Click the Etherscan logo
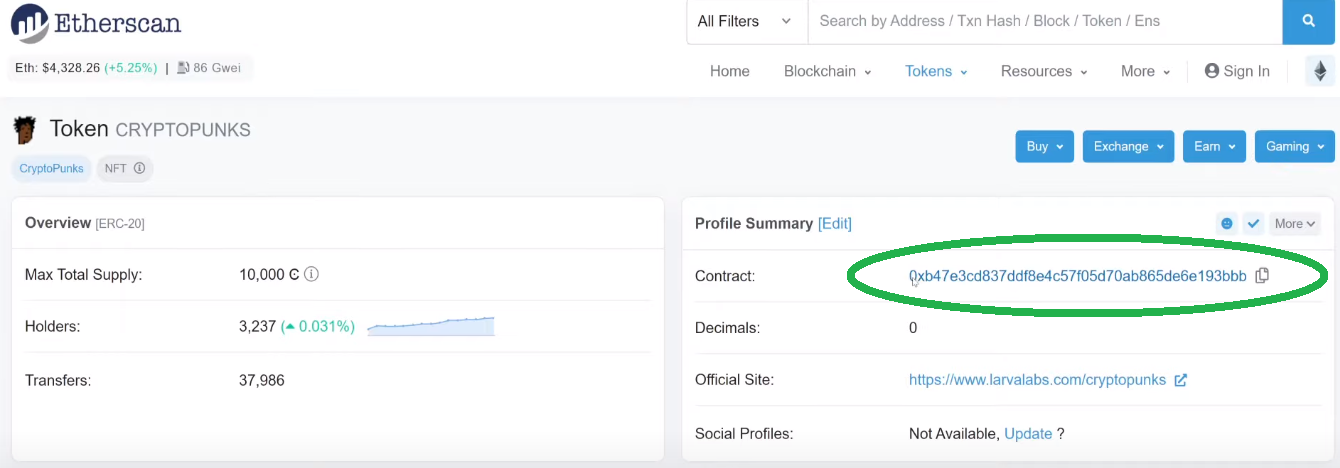 96,22
